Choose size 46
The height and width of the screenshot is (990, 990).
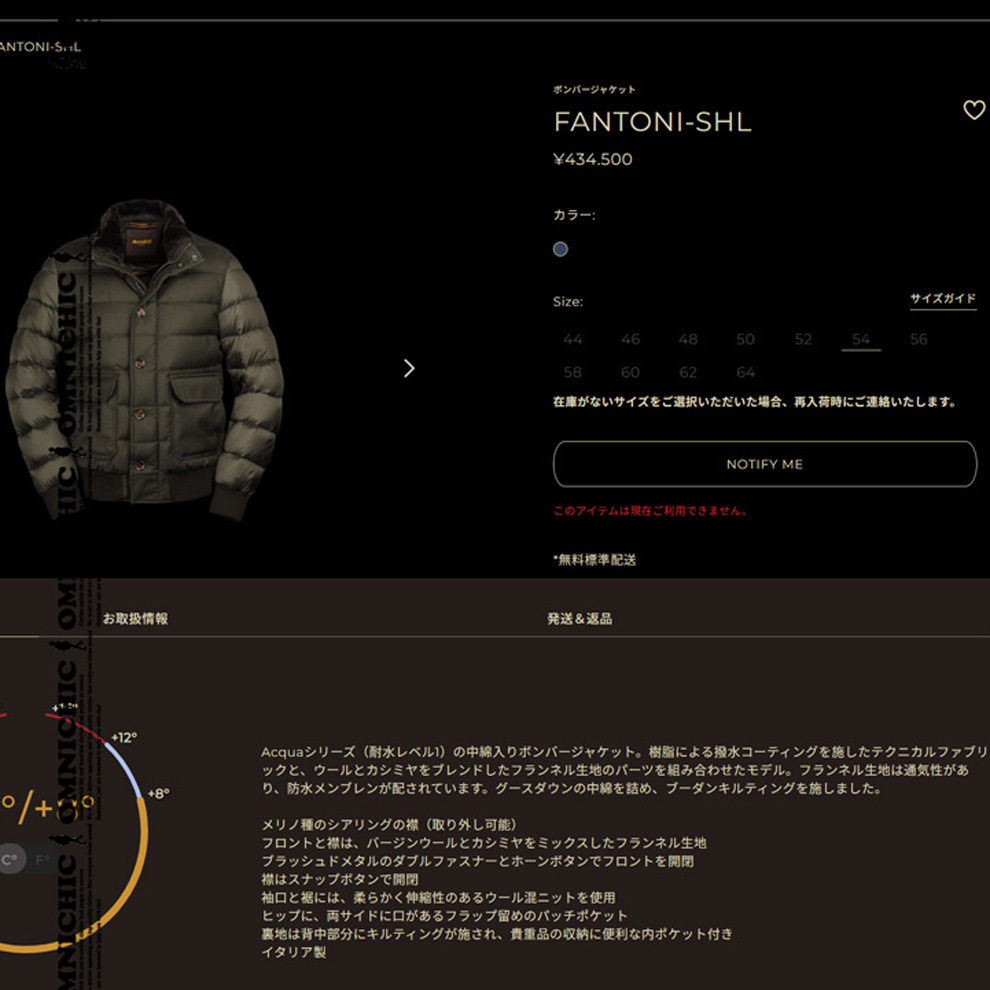coord(630,339)
